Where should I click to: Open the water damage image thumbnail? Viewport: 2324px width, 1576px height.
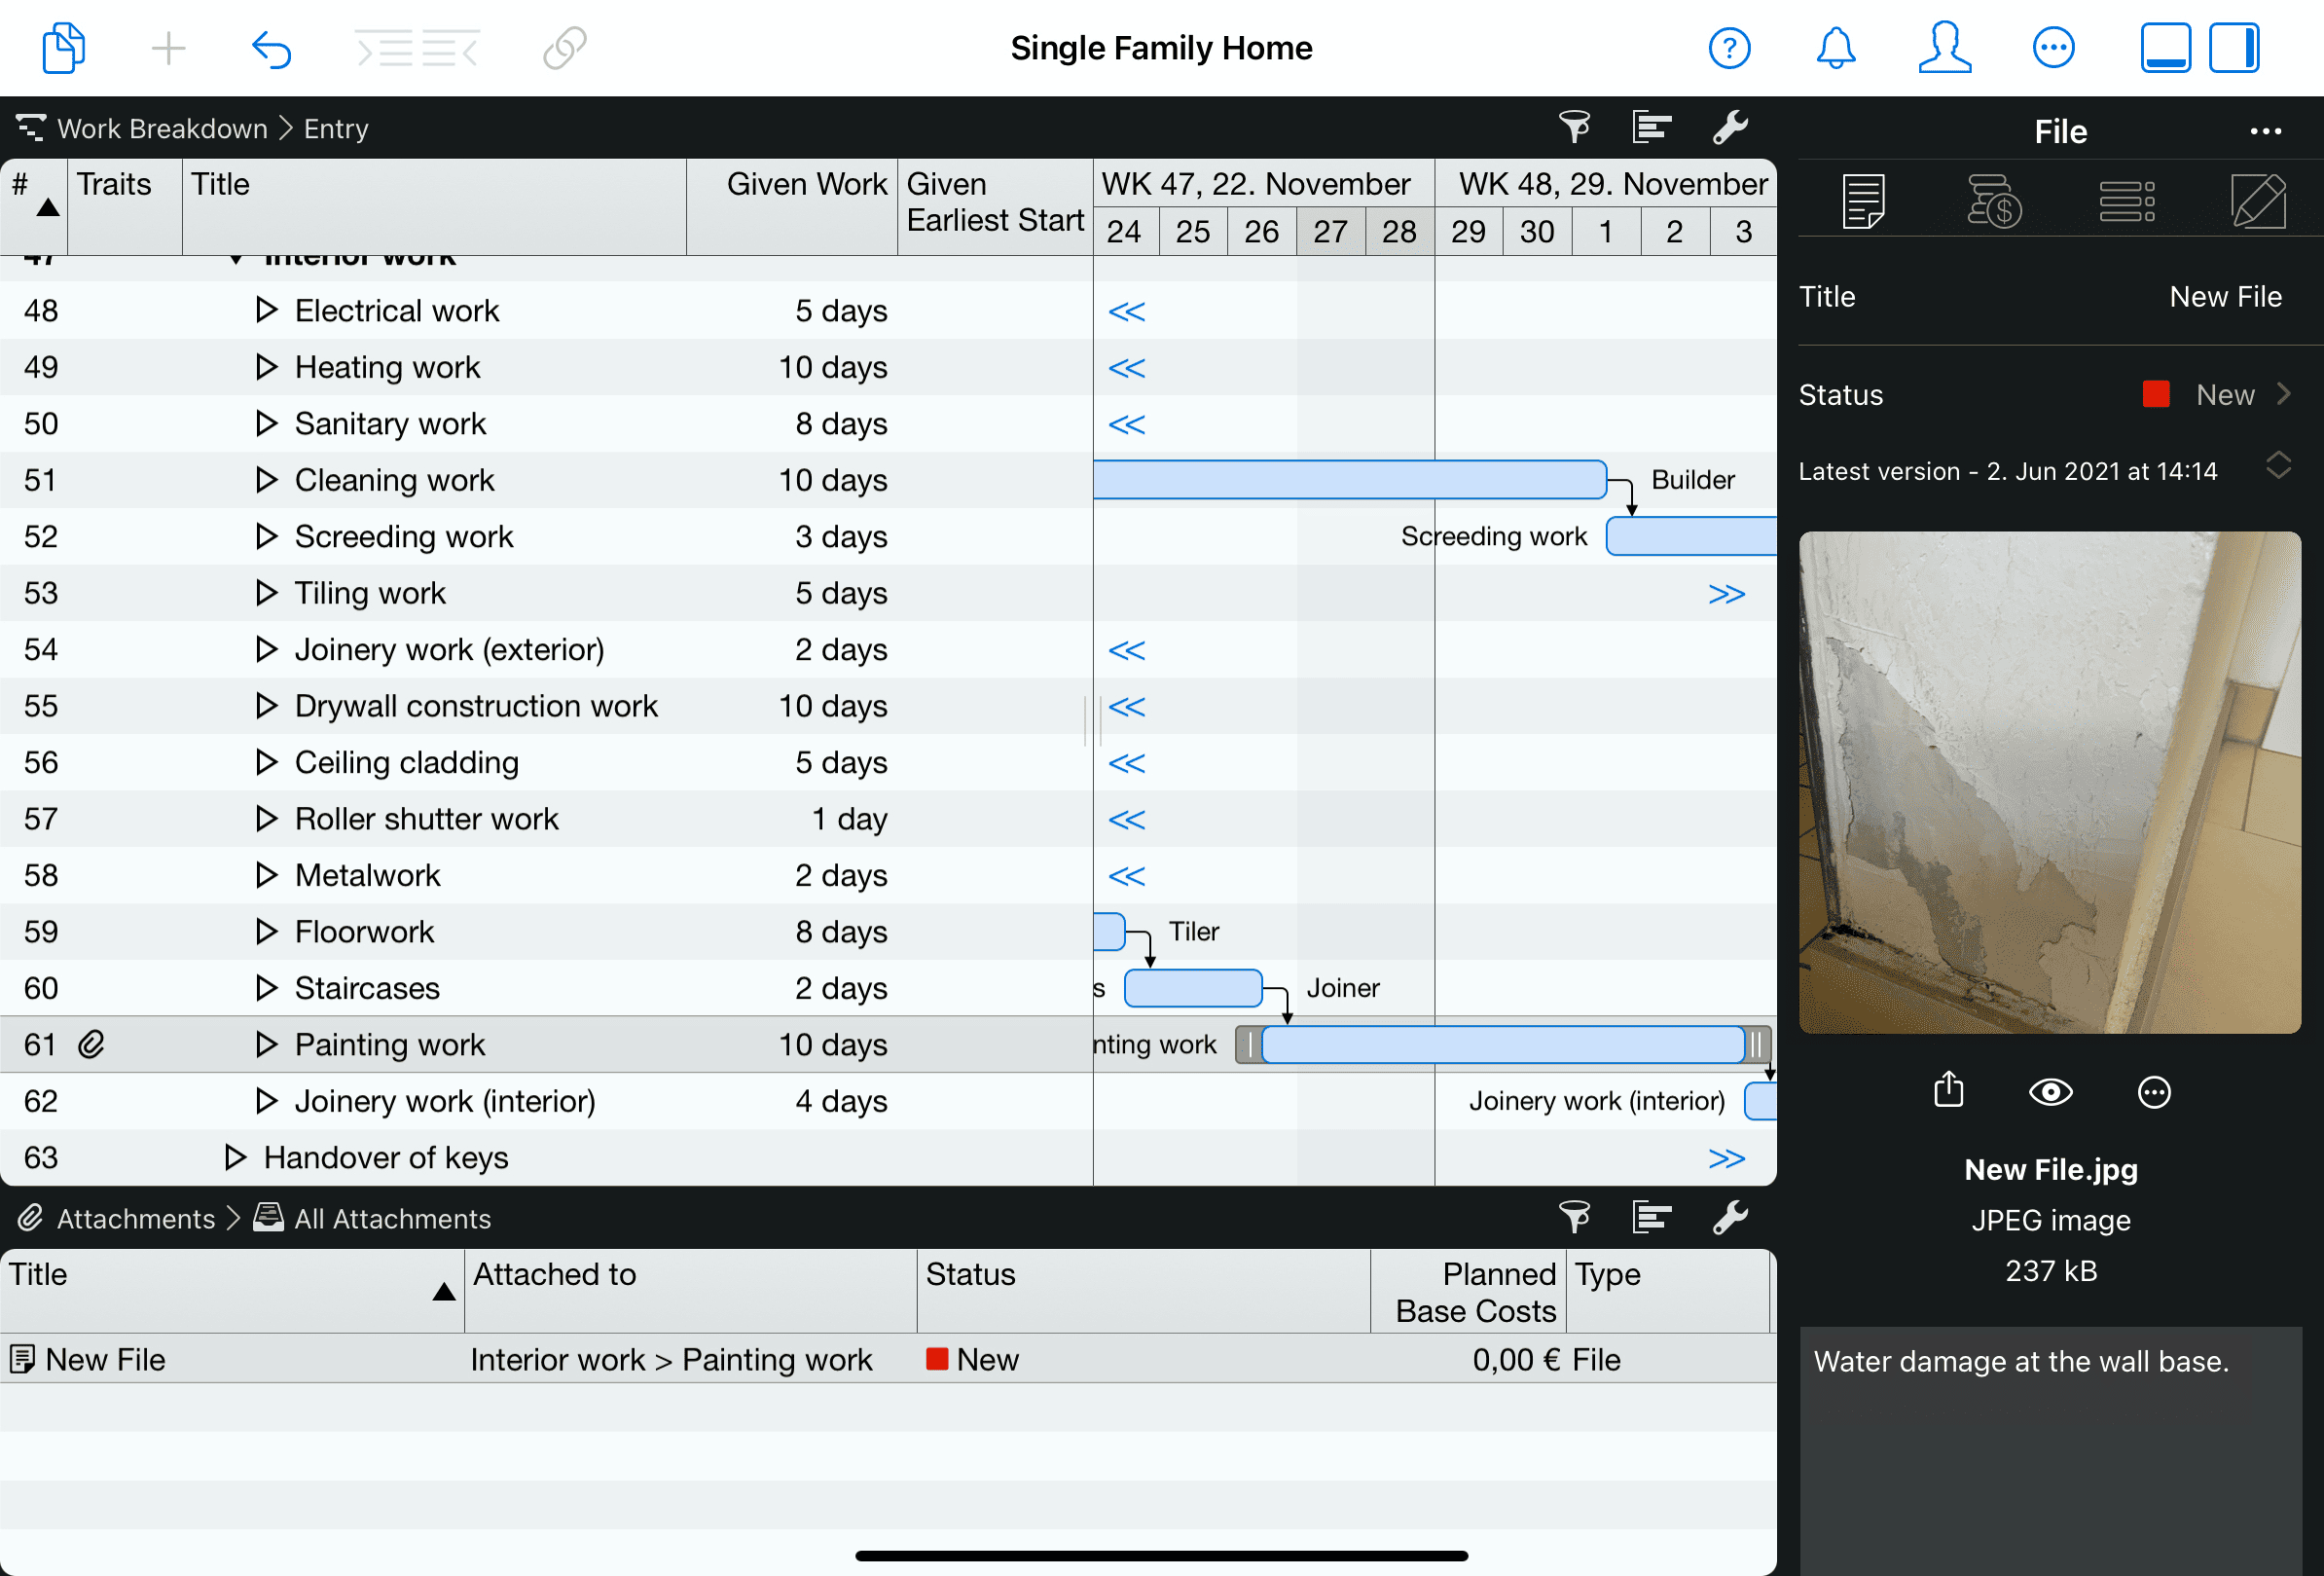point(2049,782)
